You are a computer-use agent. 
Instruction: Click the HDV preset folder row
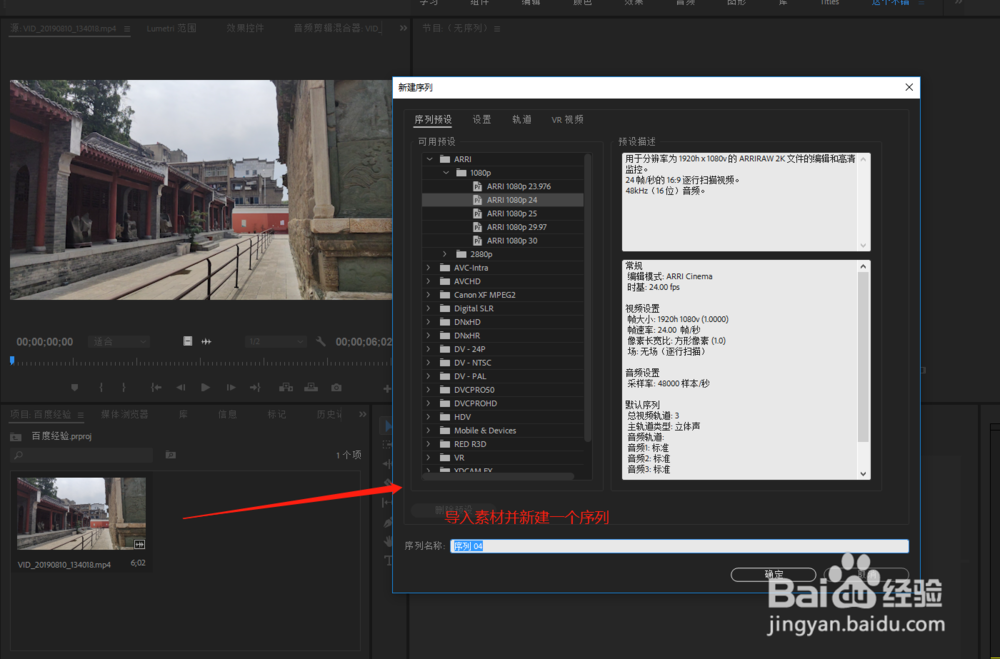coord(503,417)
